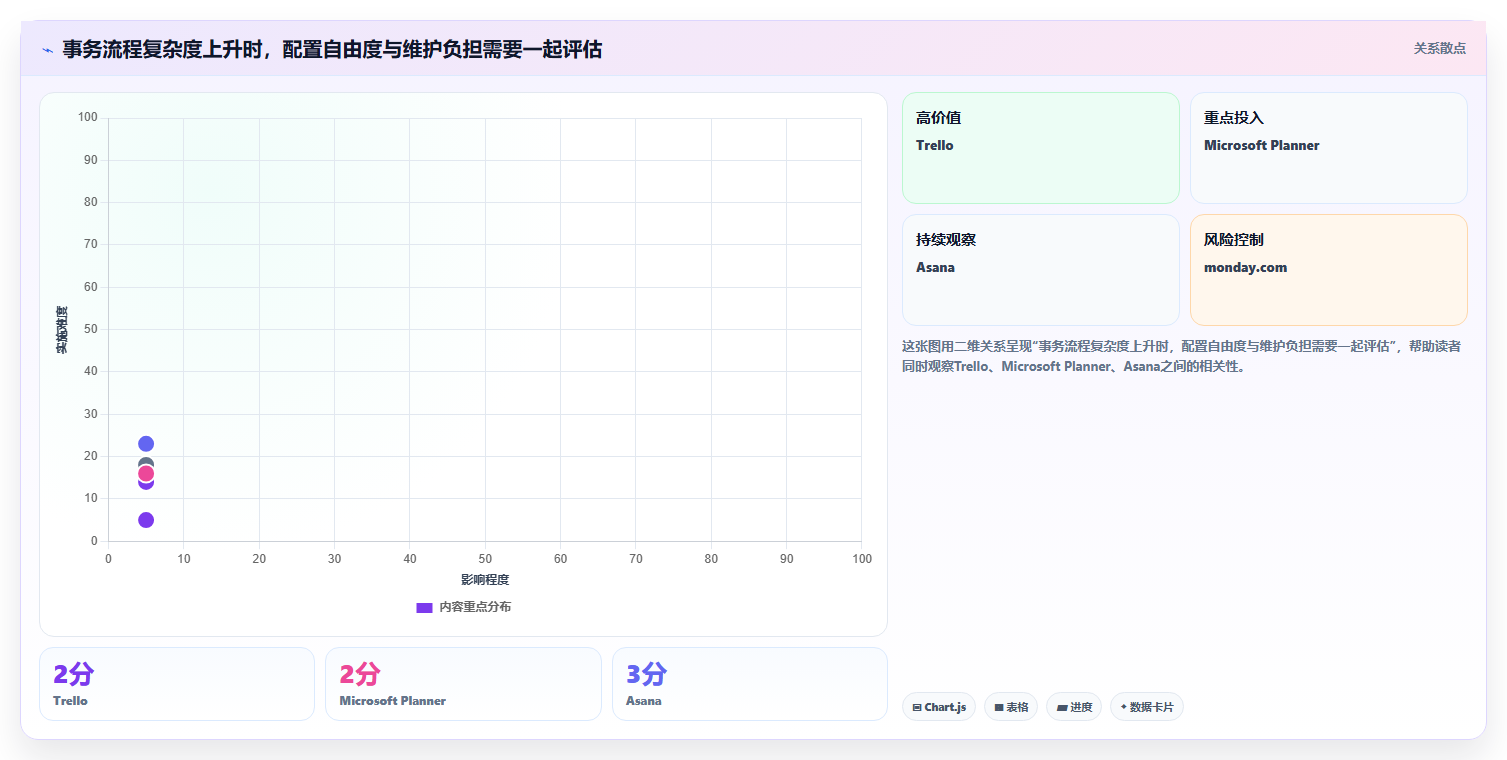Click the y-axis tick label 100

(x=87, y=118)
